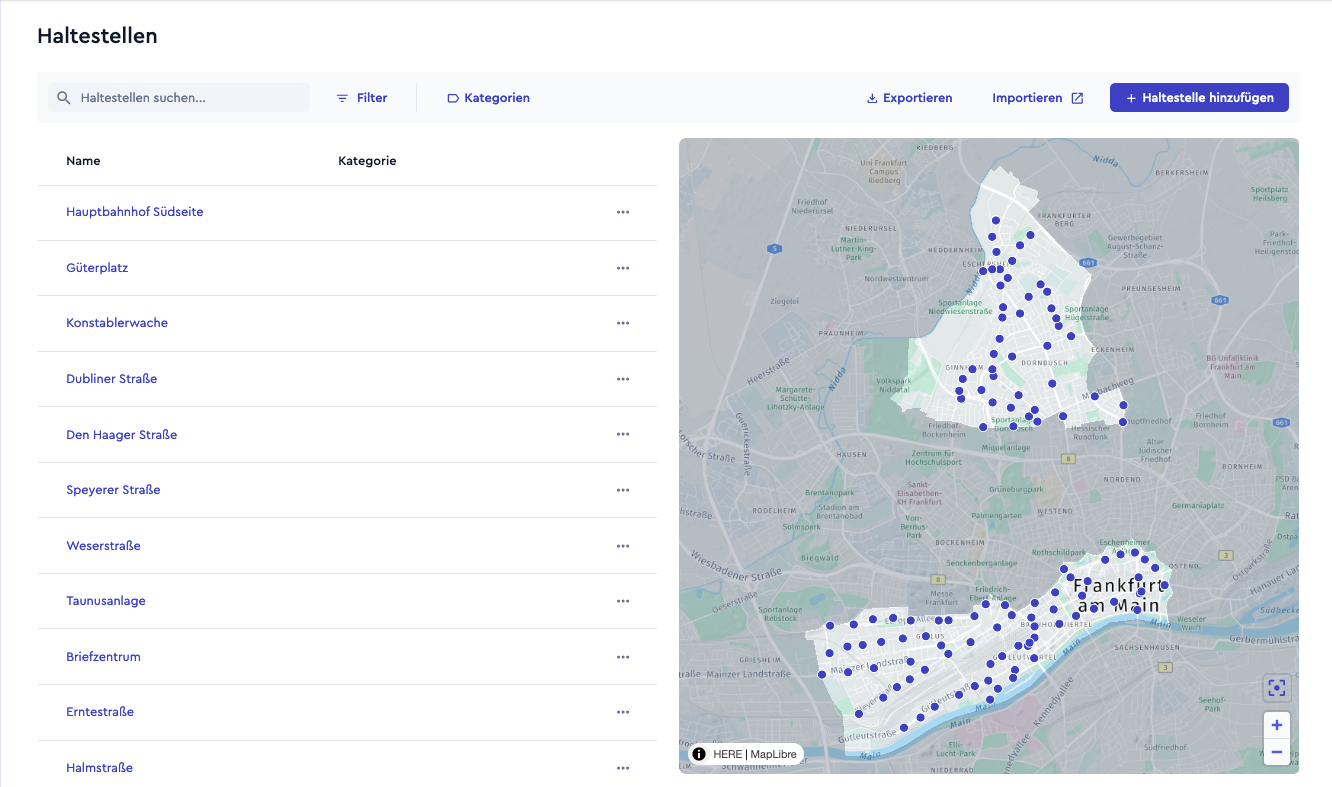
Task: Open the Briefzentrum stop
Action: coord(103,657)
